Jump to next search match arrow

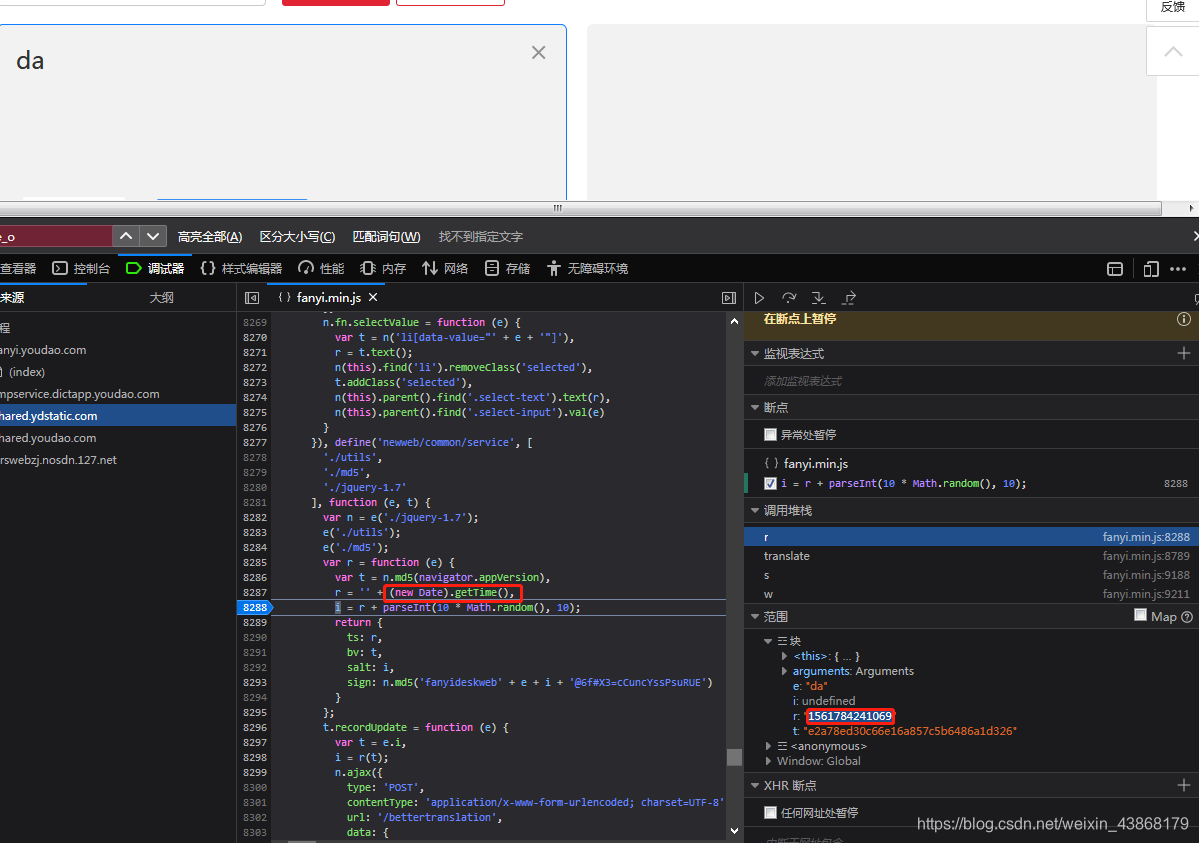[x=153, y=236]
